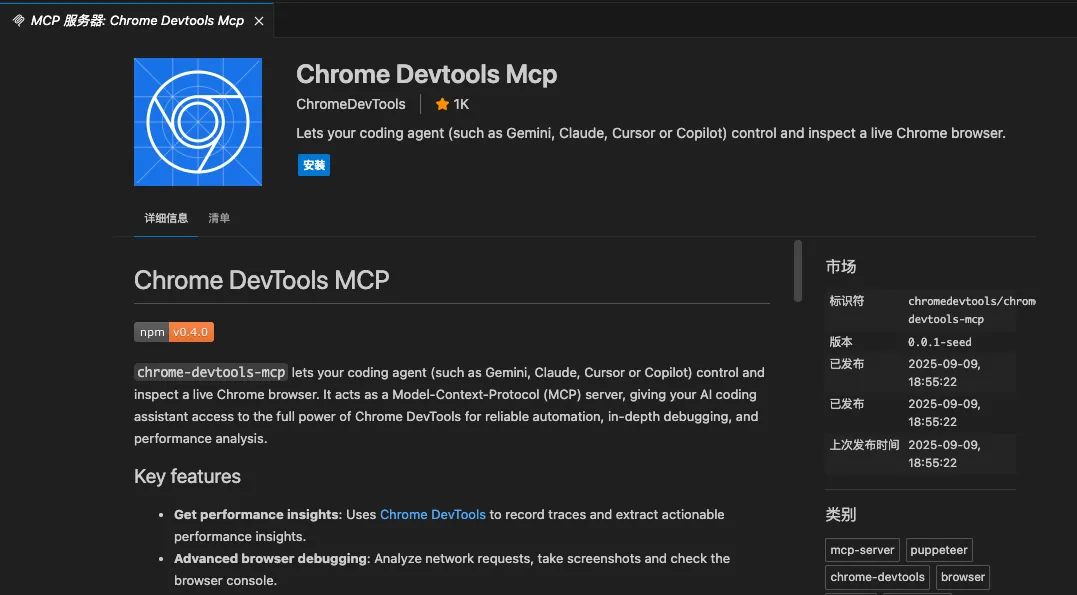
Task: Click the Key features heading
Action: click(188, 476)
